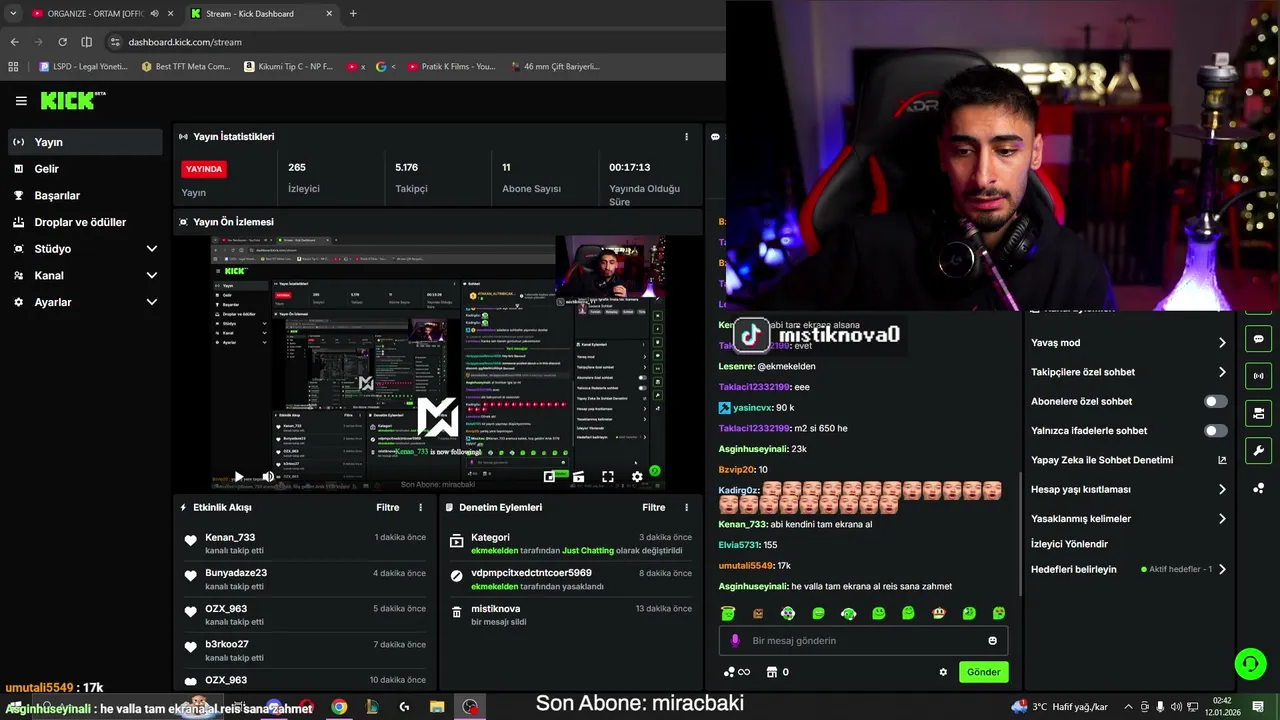Reload the browser page
The image size is (1280, 720).
click(62, 42)
